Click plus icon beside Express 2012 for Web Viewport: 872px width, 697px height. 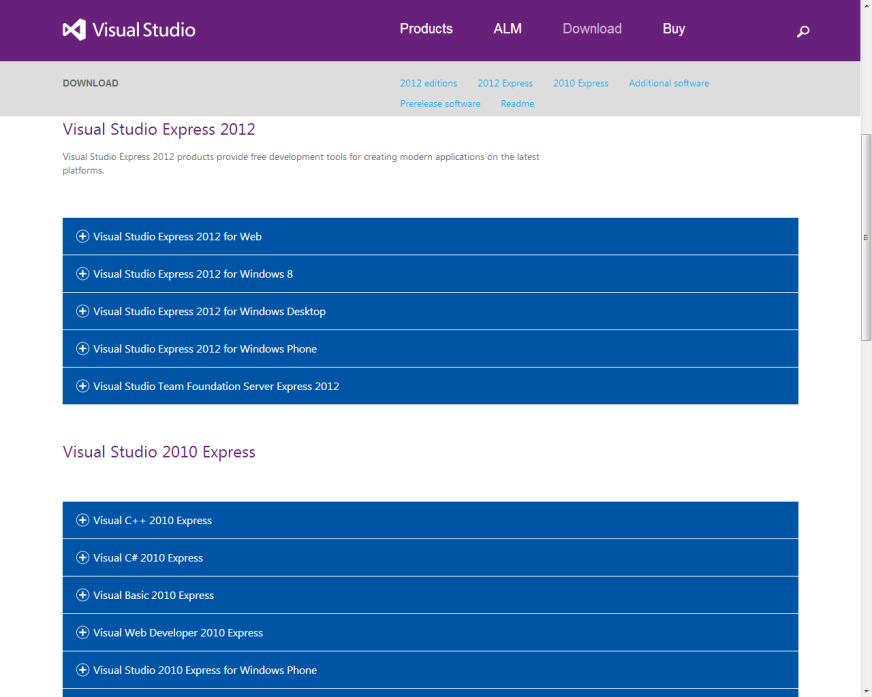point(82,236)
